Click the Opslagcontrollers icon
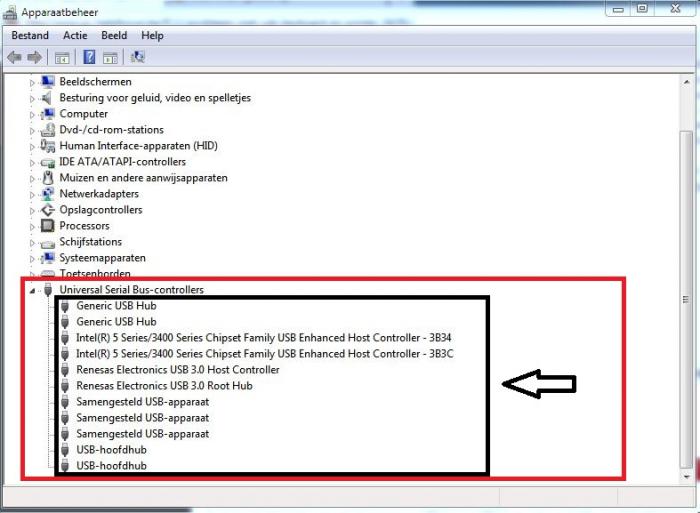The height and width of the screenshot is (513, 700). 47,210
